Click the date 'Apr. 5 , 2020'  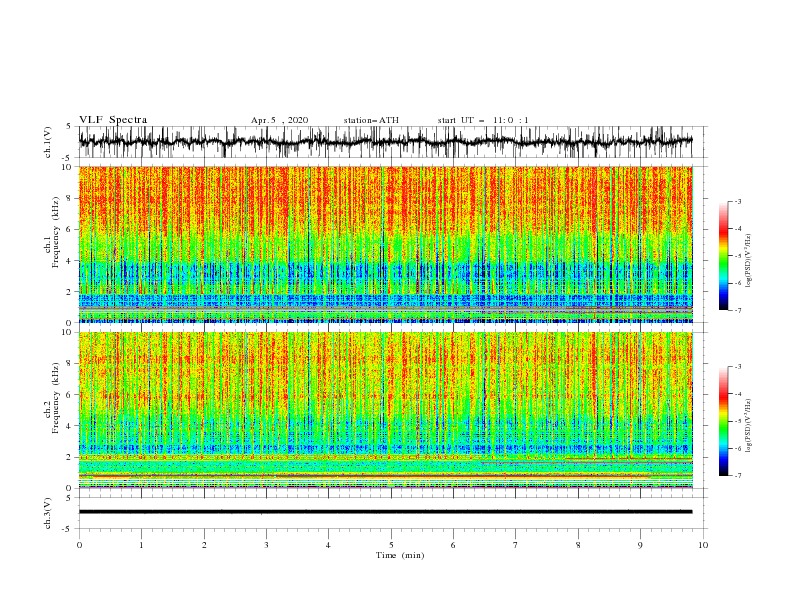point(279,120)
